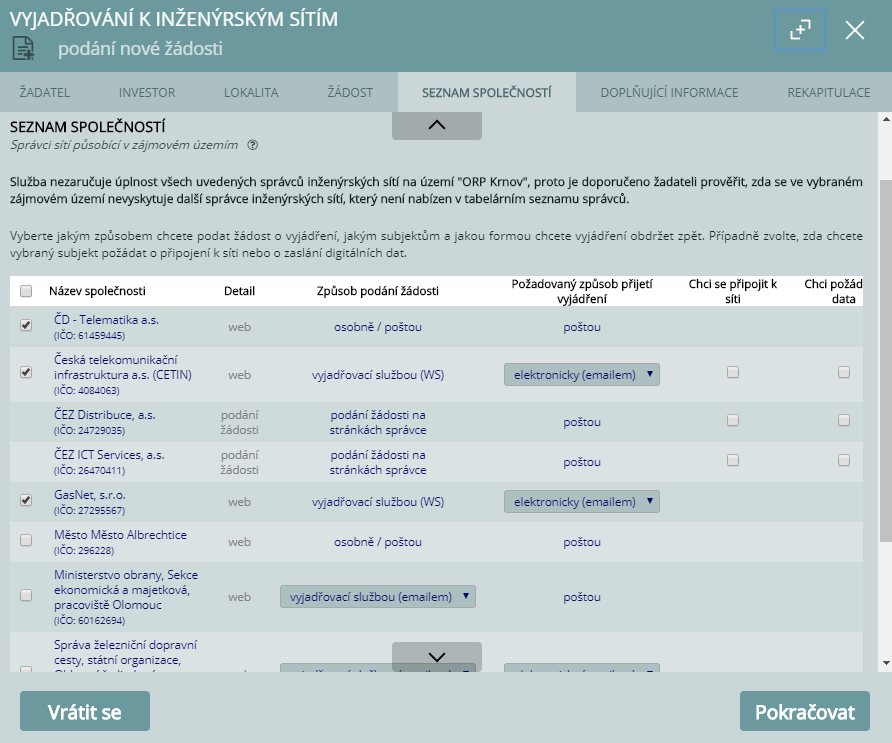Click 'web' detail link for CETIN
The width and height of the screenshot is (892, 743).
[239, 375]
